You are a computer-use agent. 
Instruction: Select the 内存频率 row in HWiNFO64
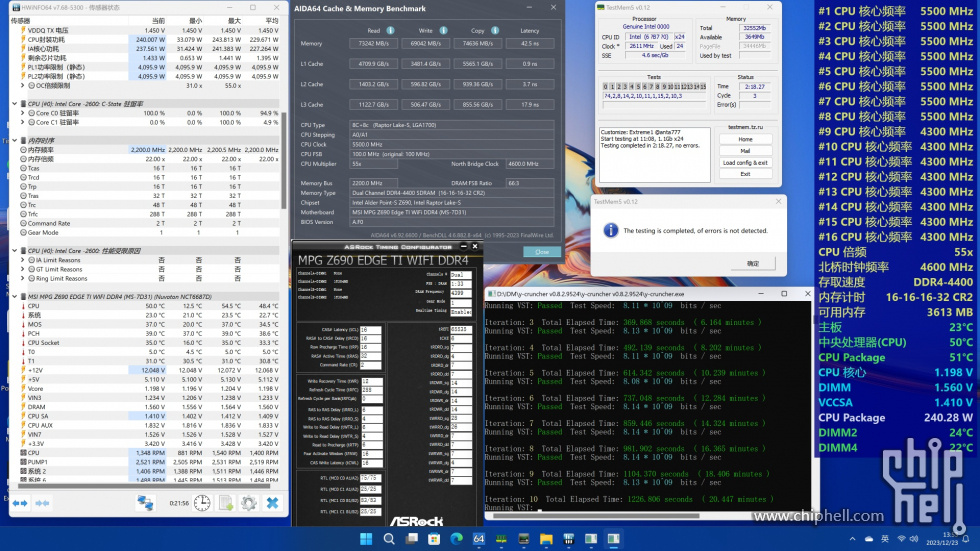(145, 150)
